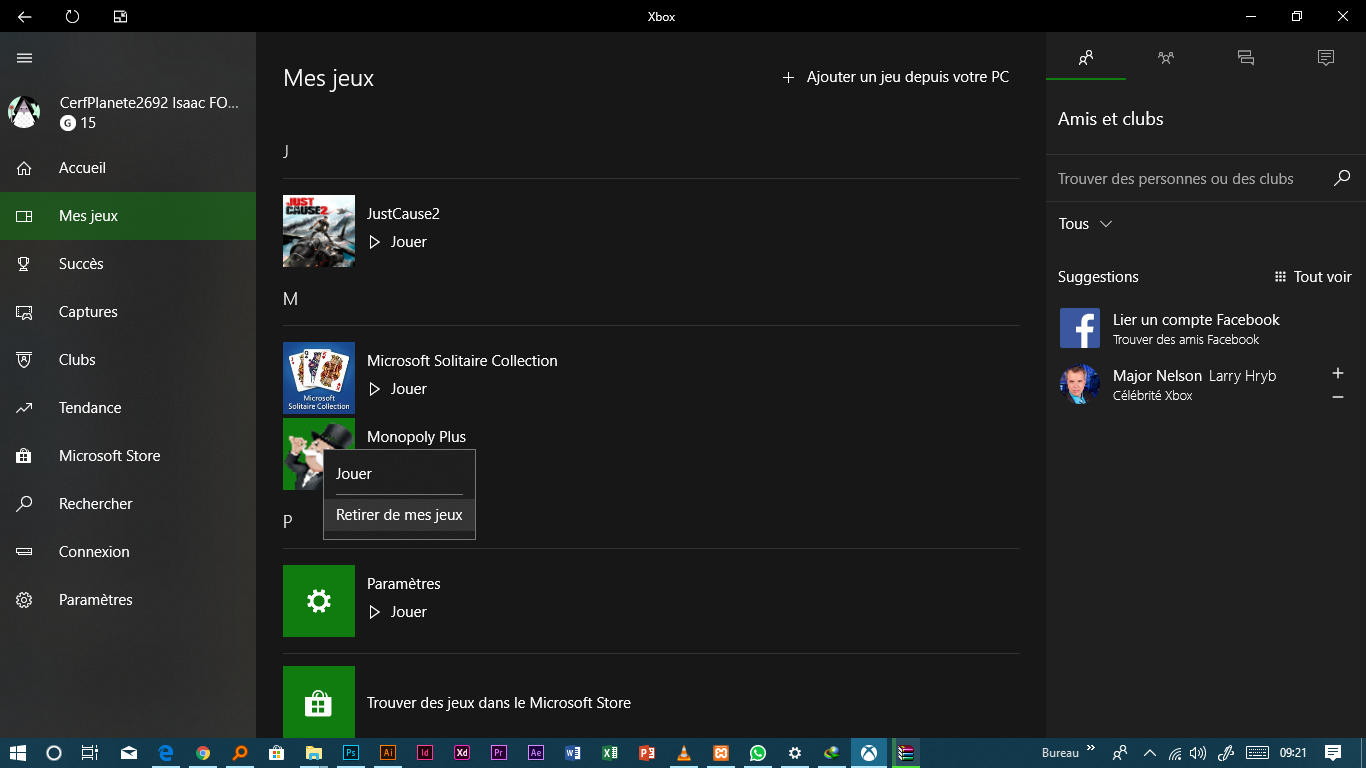The image size is (1366, 768).
Task: Open Captures in the sidebar
Action: coord(128,312)
